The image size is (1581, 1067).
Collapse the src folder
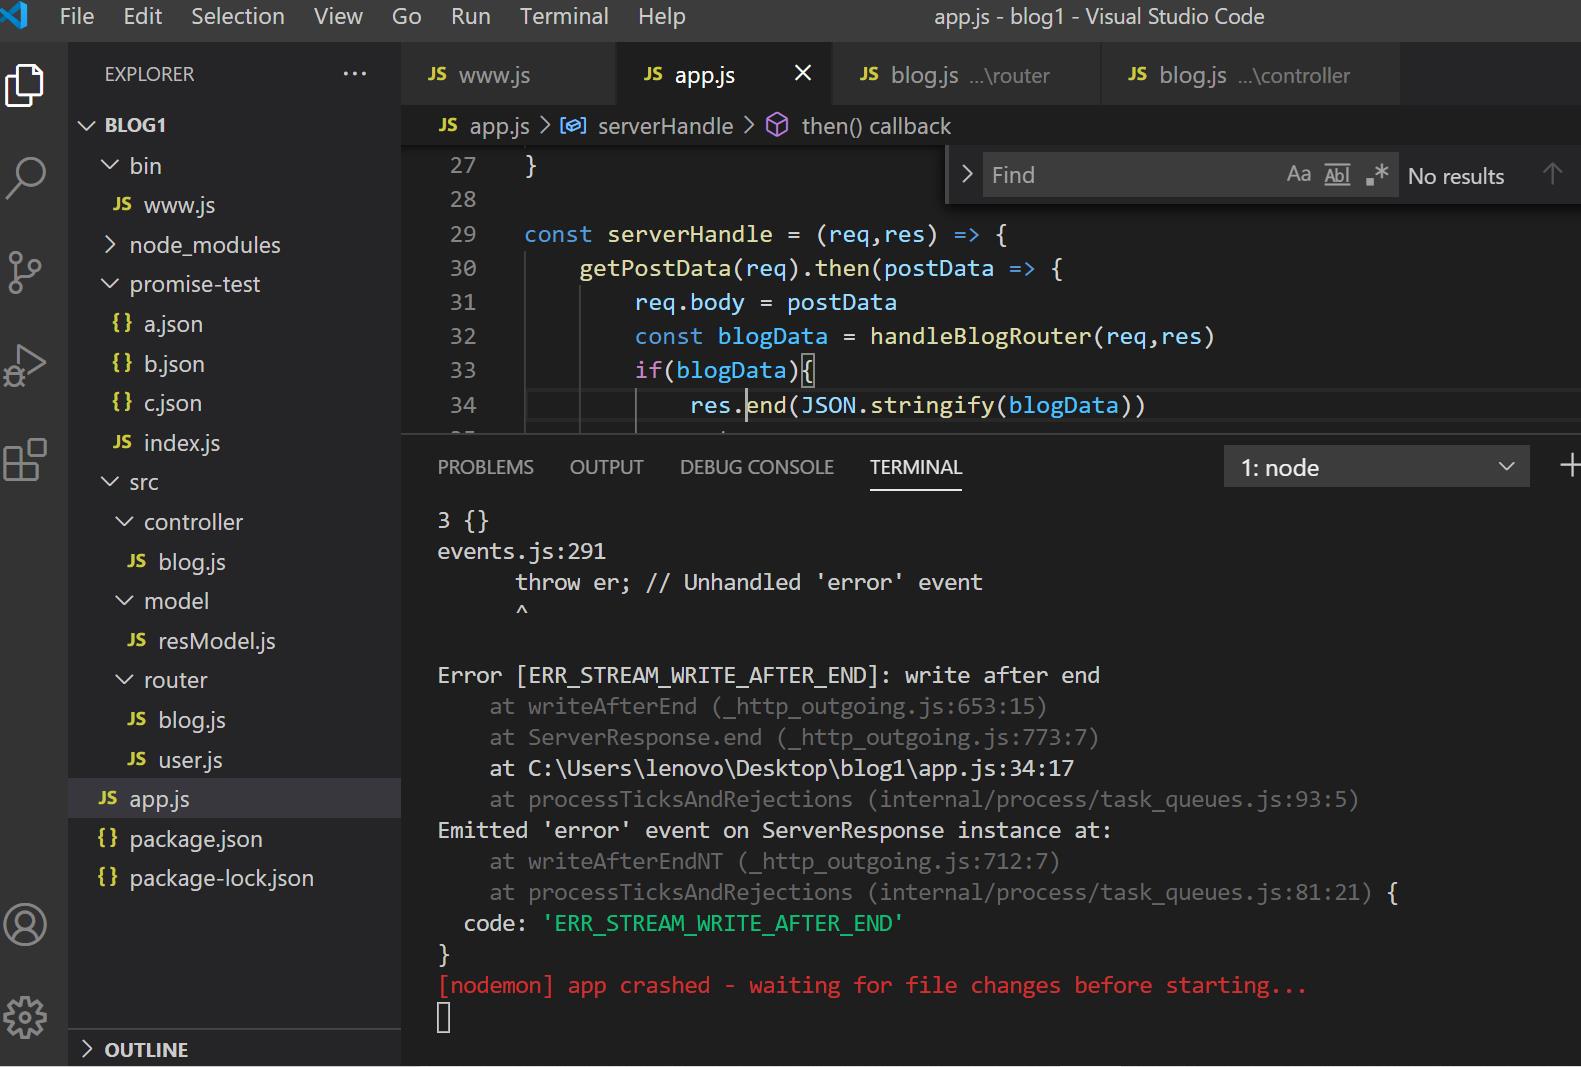tap(110, 482)
